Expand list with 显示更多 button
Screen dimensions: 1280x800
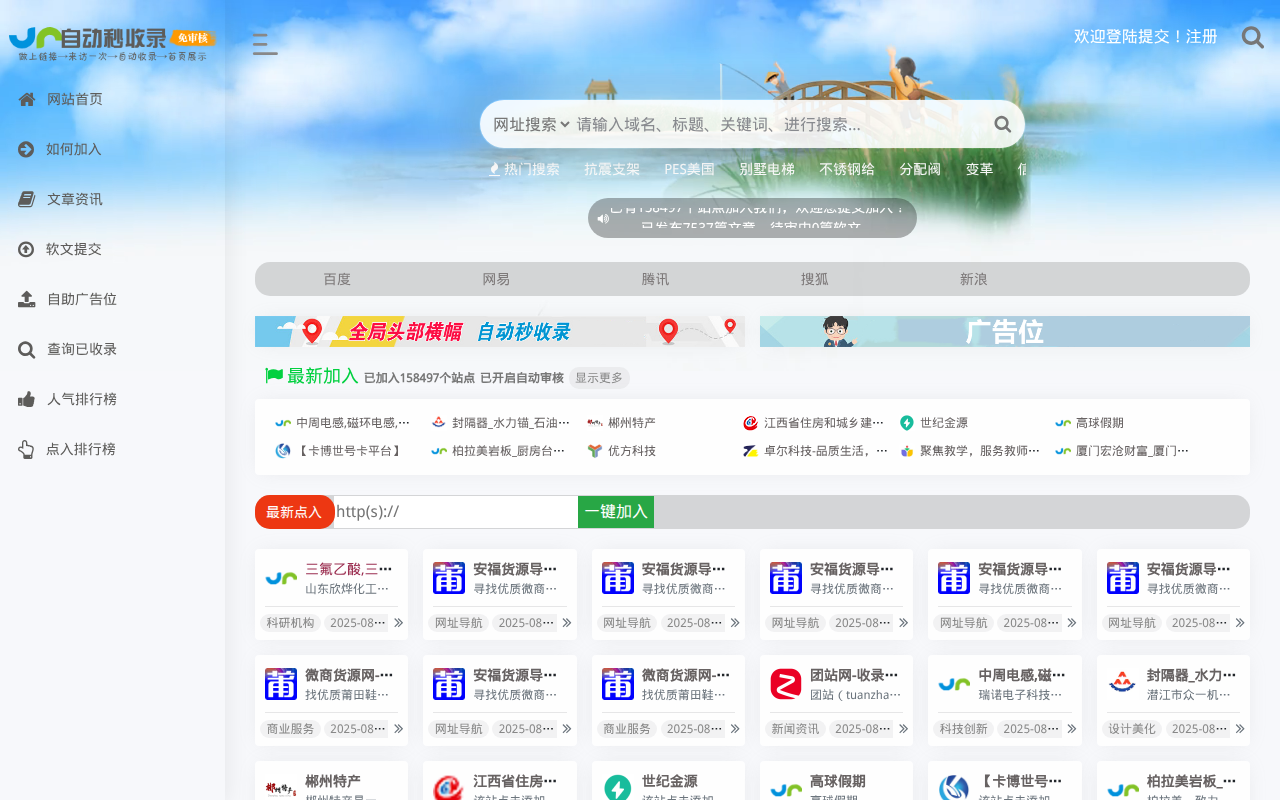(x=599, y=378)
